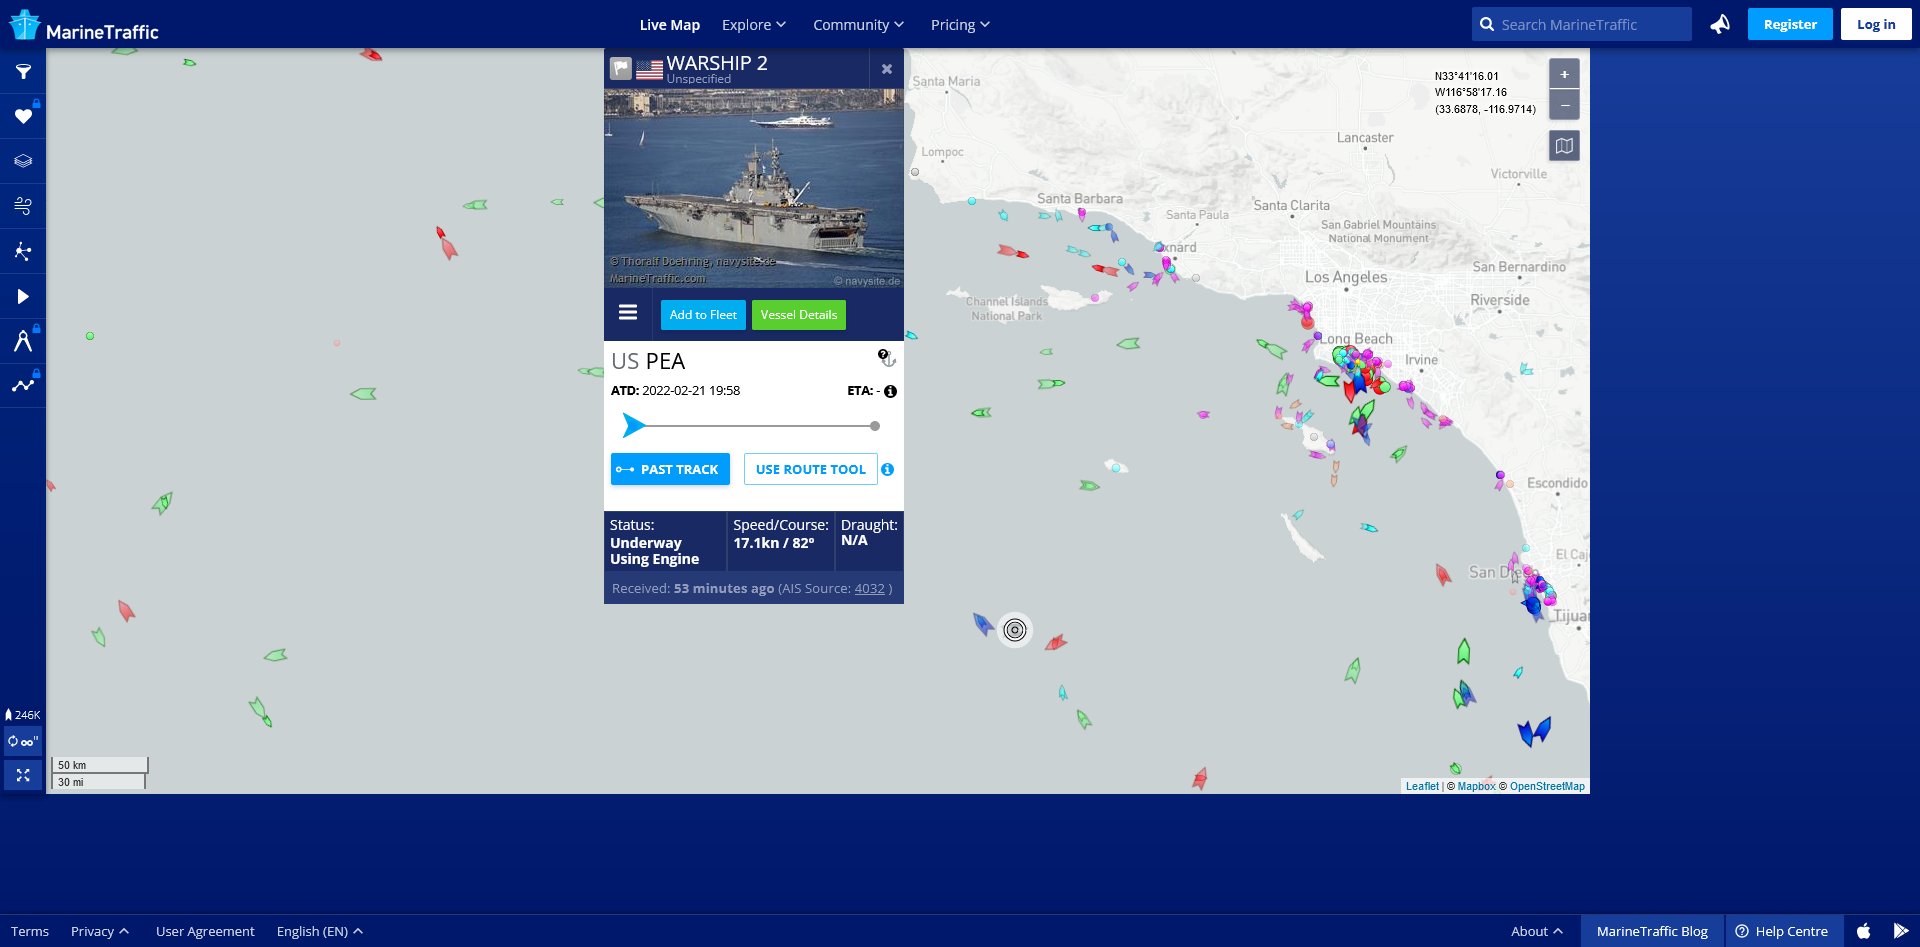Click the playback play icon in sidebar
Image resolution: width=1920 pixels, height=947 pixels.
pyautogui.click(x=23, y=296)
